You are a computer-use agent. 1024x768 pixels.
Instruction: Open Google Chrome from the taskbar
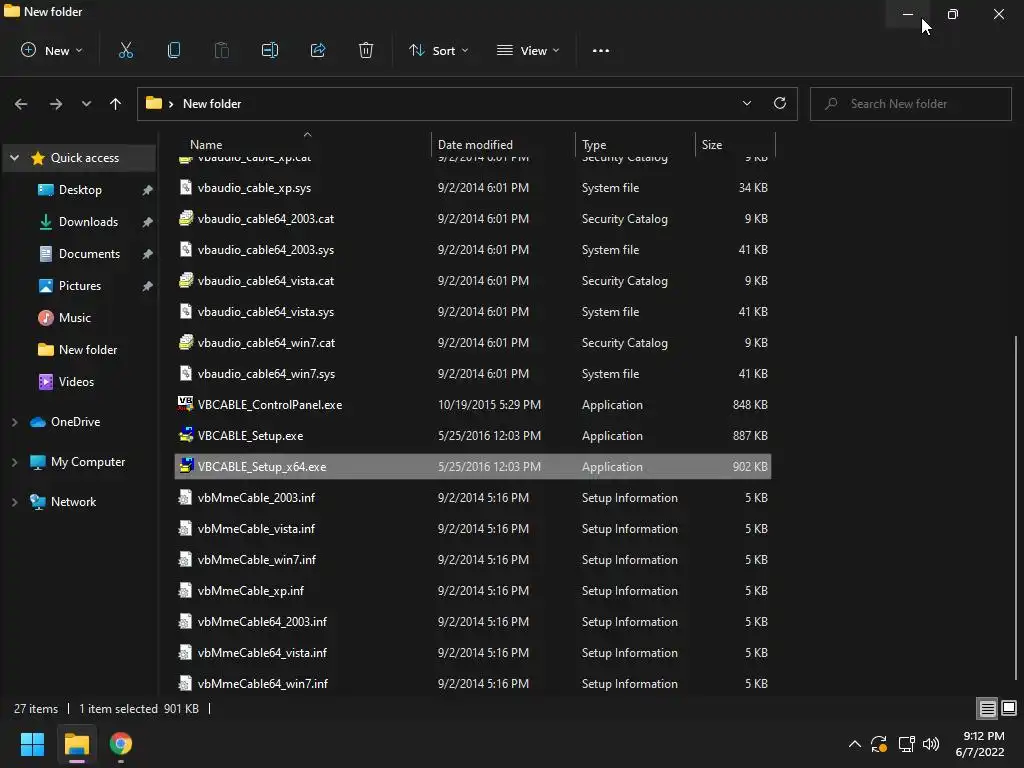[x=121, y=744]
